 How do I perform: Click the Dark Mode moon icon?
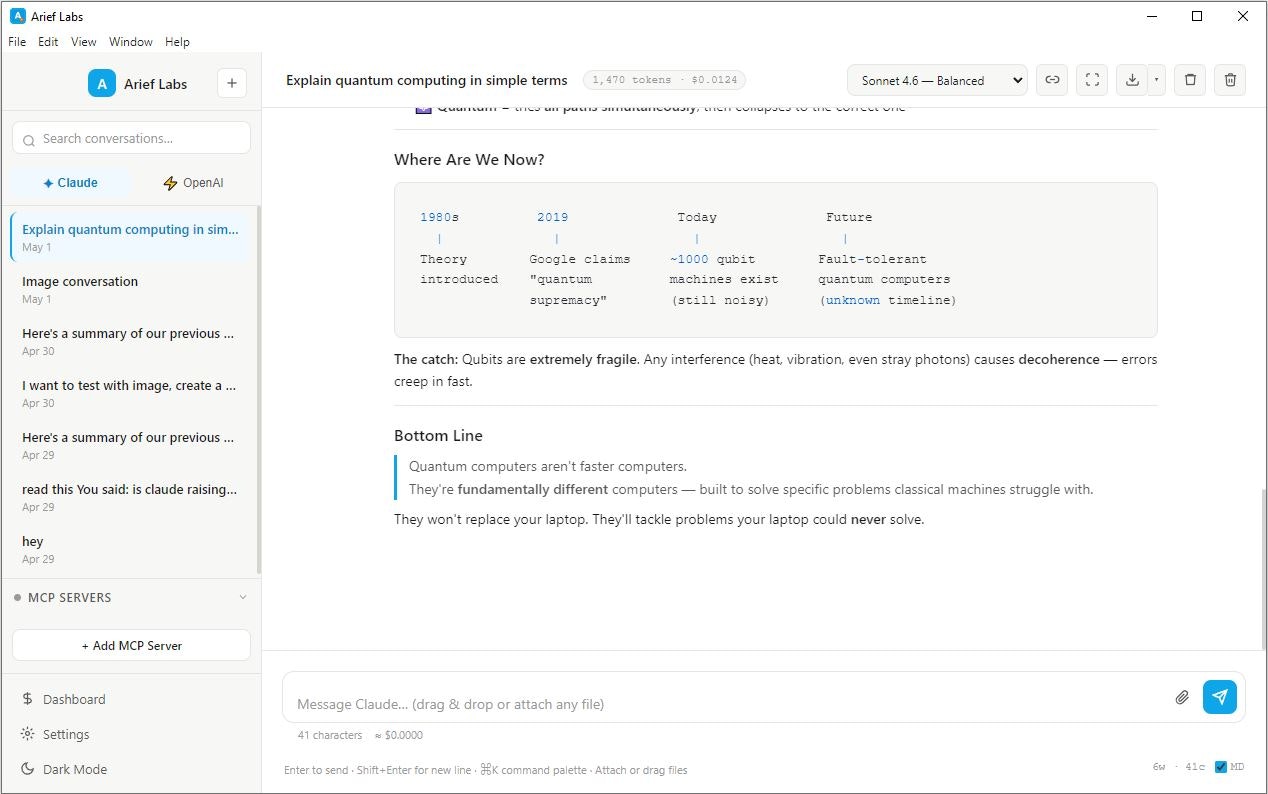28,769
